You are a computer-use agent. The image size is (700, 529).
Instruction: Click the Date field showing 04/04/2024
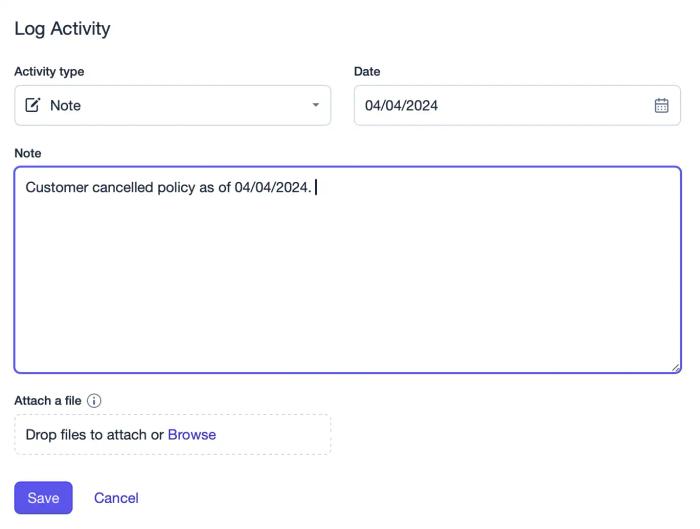[517, 105]
